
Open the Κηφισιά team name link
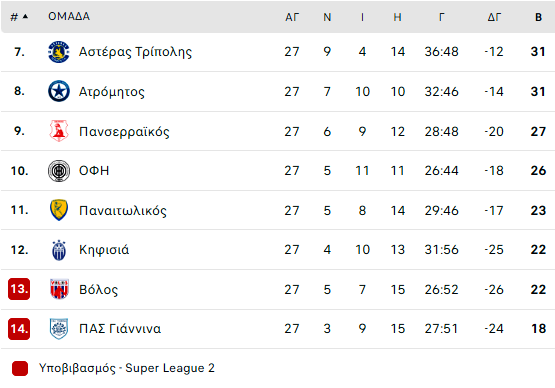tap(104, 250)
